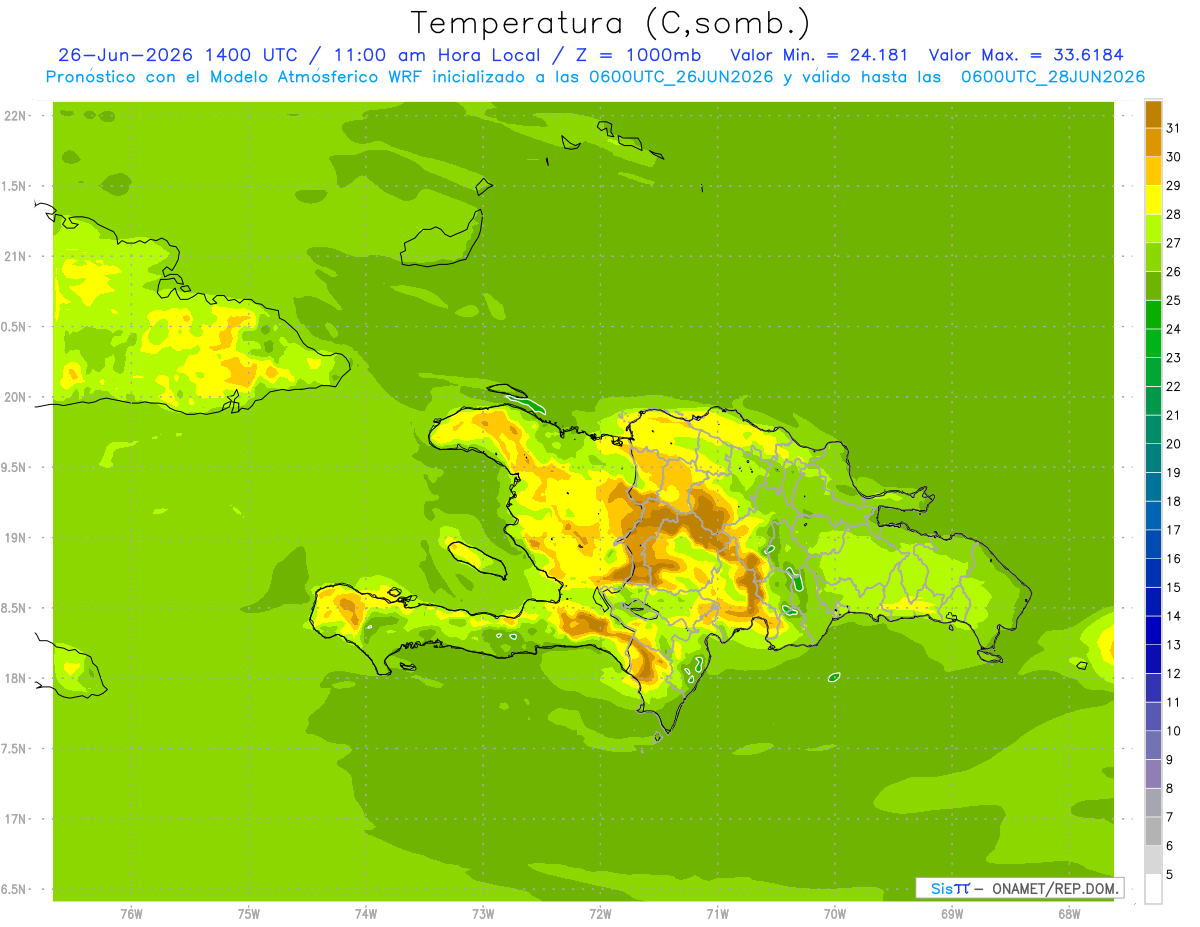Click the yellow swatch between 28 and 29
The width and height of the screenshot is (1200, 927).
(x=1153, y=200)
